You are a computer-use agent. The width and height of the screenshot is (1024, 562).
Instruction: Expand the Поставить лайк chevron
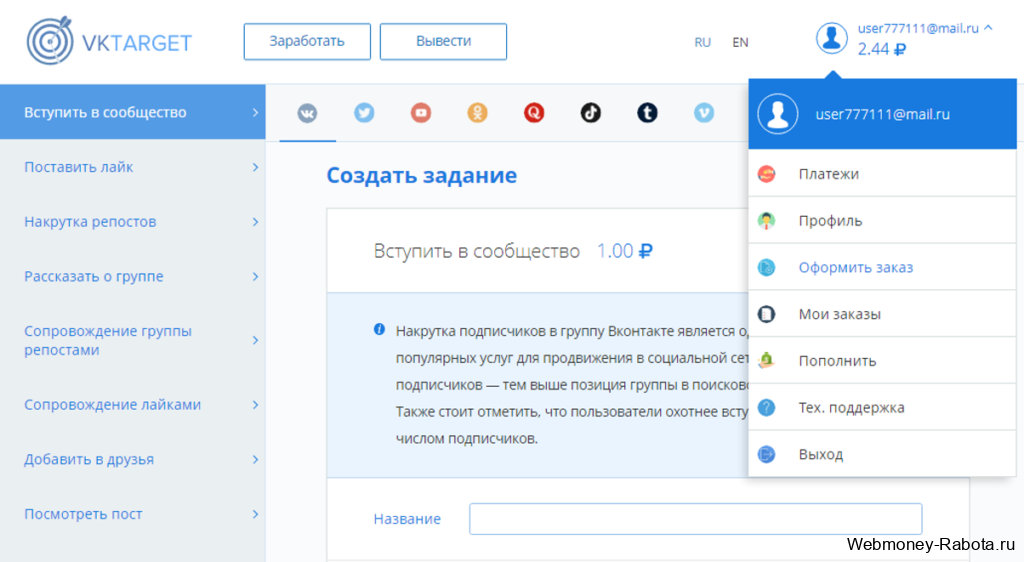click(x=255, y=167)
